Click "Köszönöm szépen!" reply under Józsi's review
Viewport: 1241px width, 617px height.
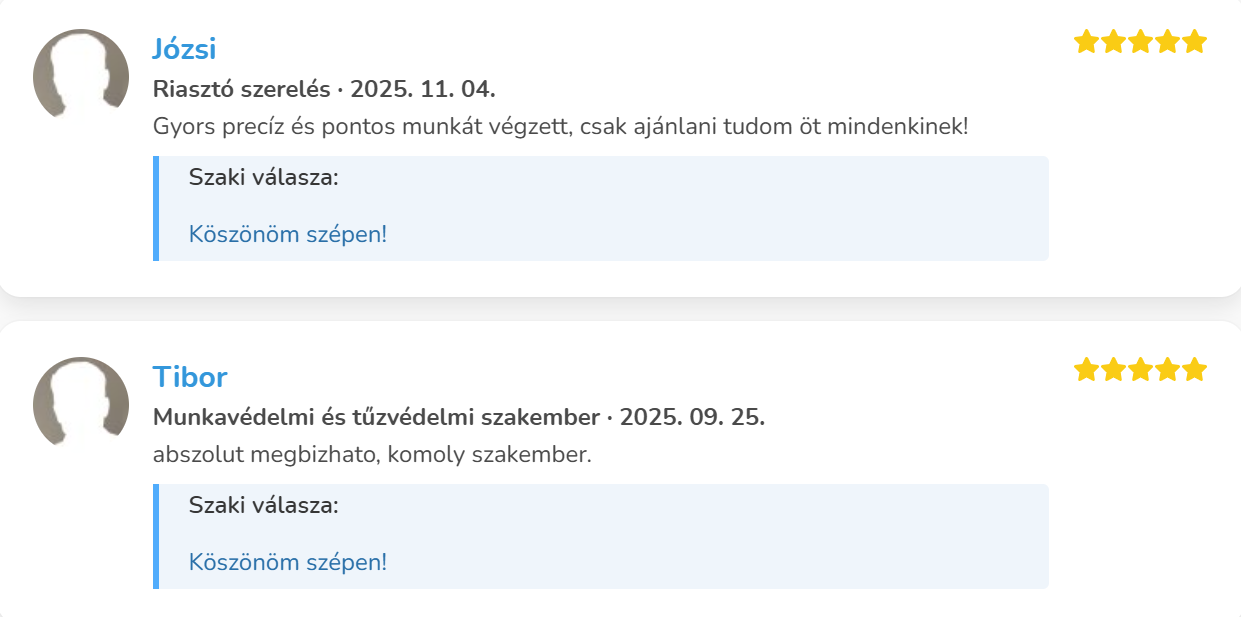pos(288,234)
